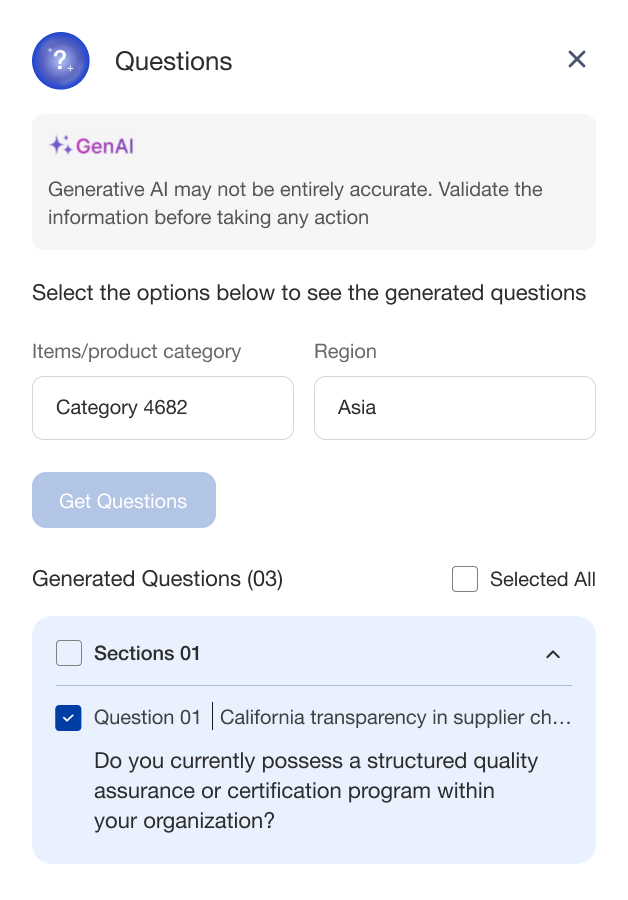Uncheck the Question 01 checkbox
This screenshot has width=628, height=900.
69,717
